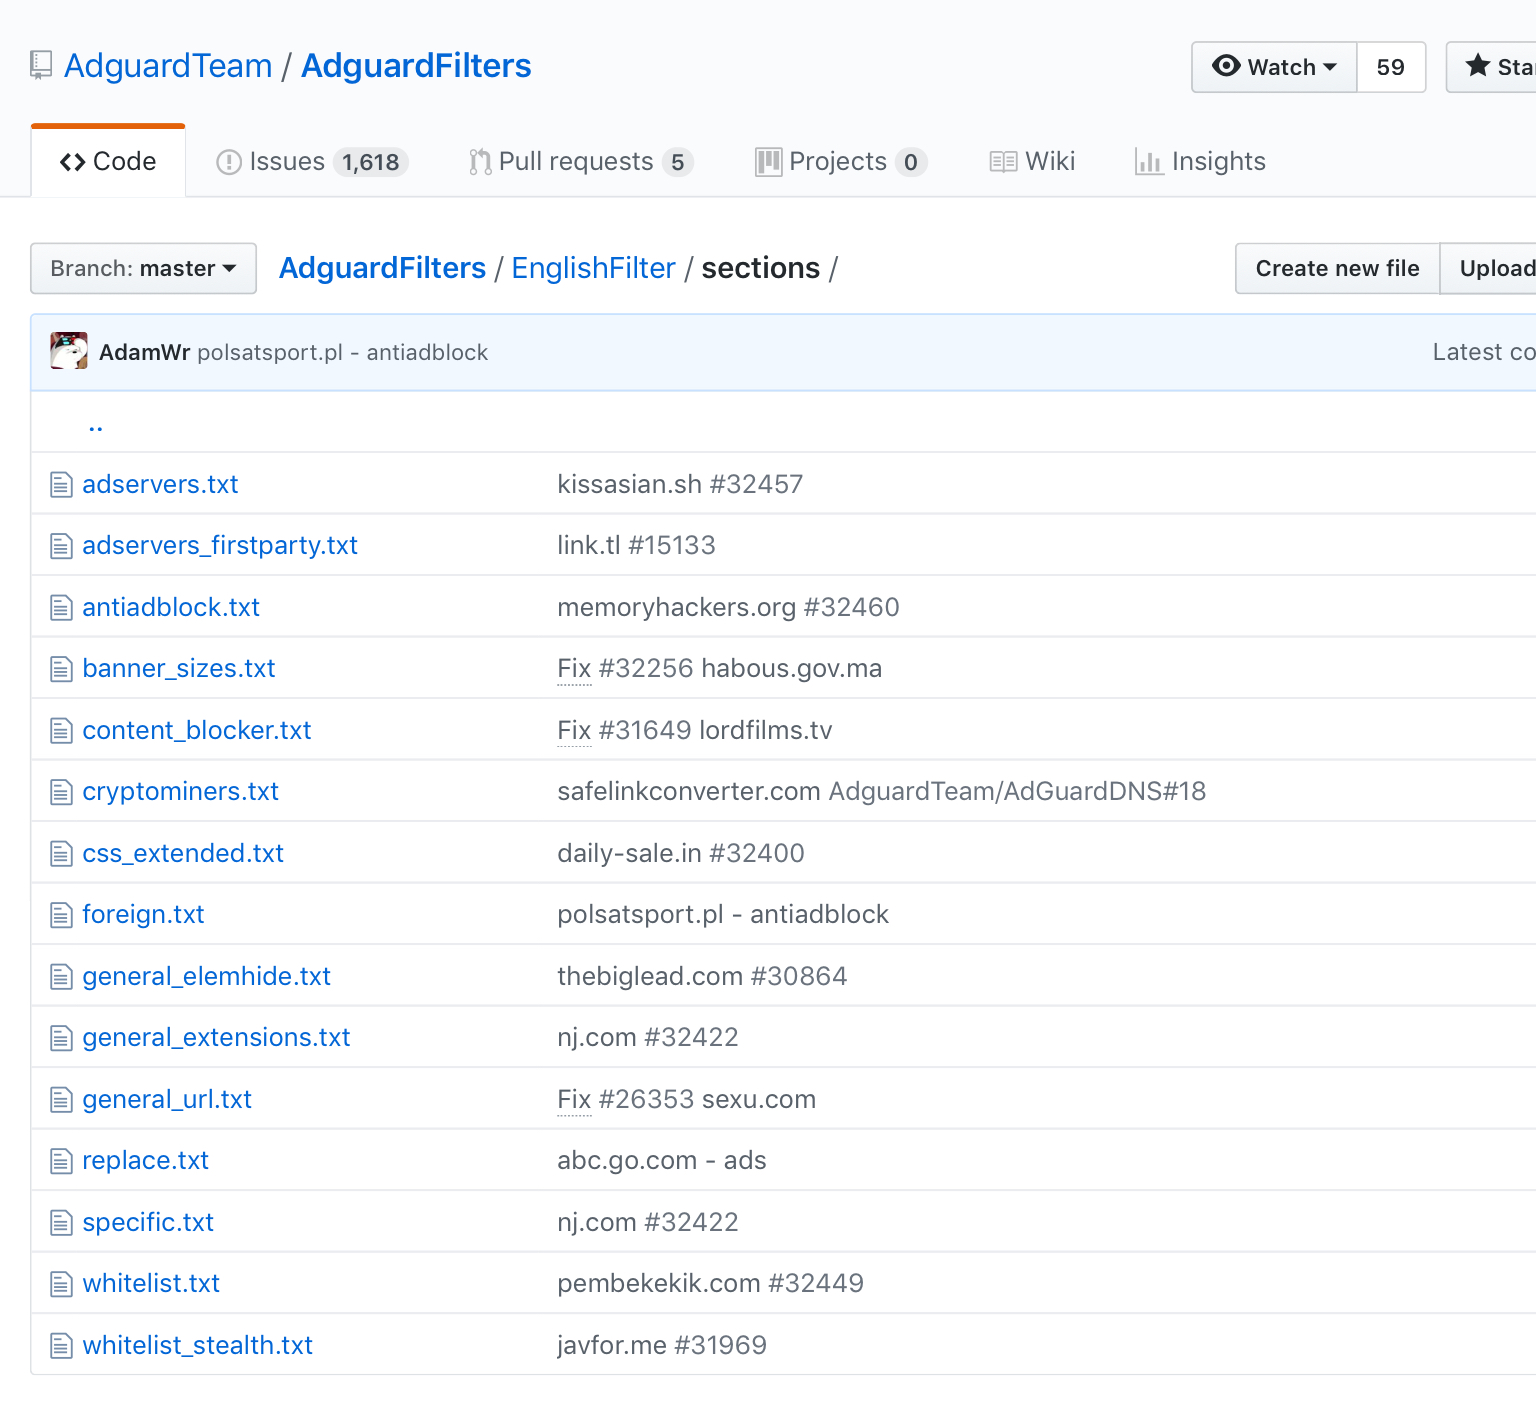Click the file icon next to general_elemhide.txt
The height and width of the screenshot is (1409, 1536).
pyautogui.click(x=62, y=977)
